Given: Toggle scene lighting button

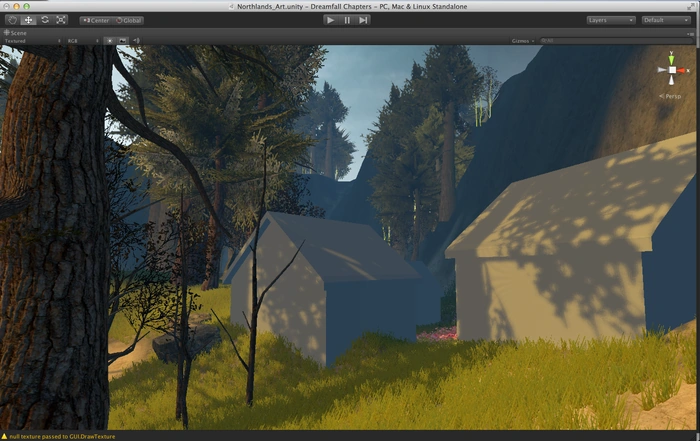Looking at the screenshot, I should click(109, 41).
